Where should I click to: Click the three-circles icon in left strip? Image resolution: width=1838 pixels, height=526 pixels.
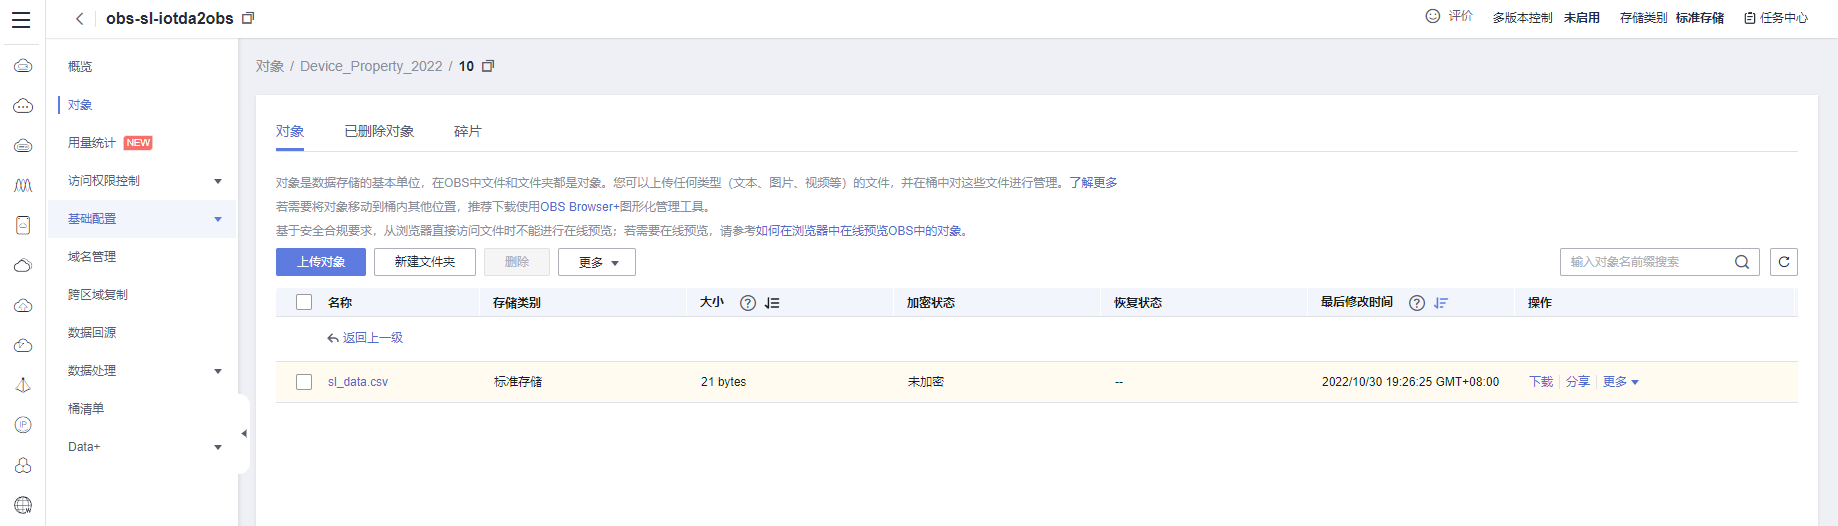coord(23,465)
